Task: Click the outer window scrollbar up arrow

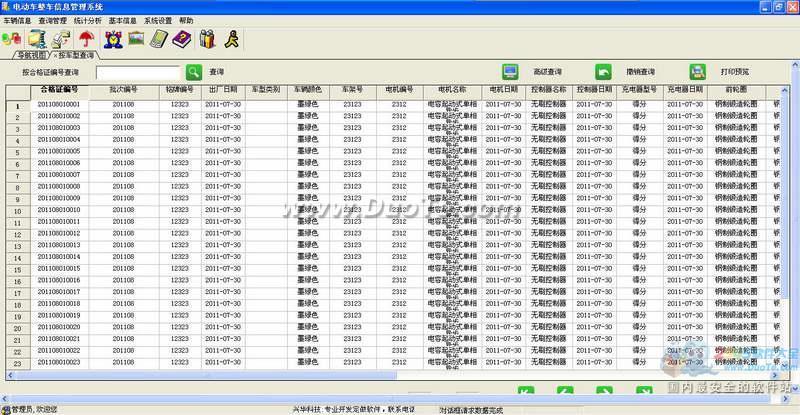Action: [795, 65]
